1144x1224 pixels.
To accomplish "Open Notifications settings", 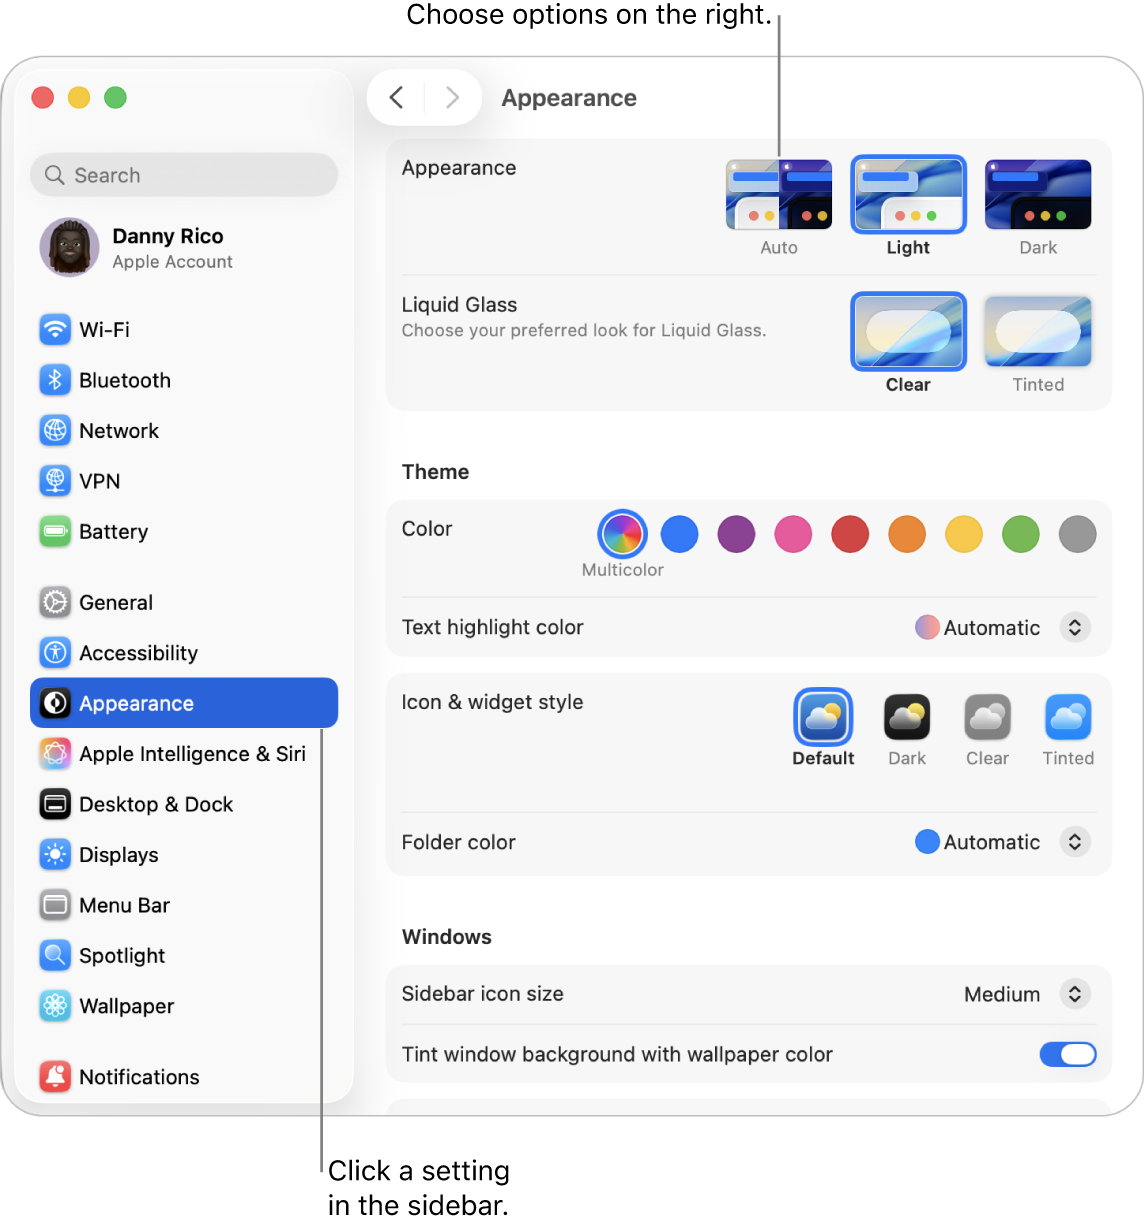I will (x=139, y=1076).
